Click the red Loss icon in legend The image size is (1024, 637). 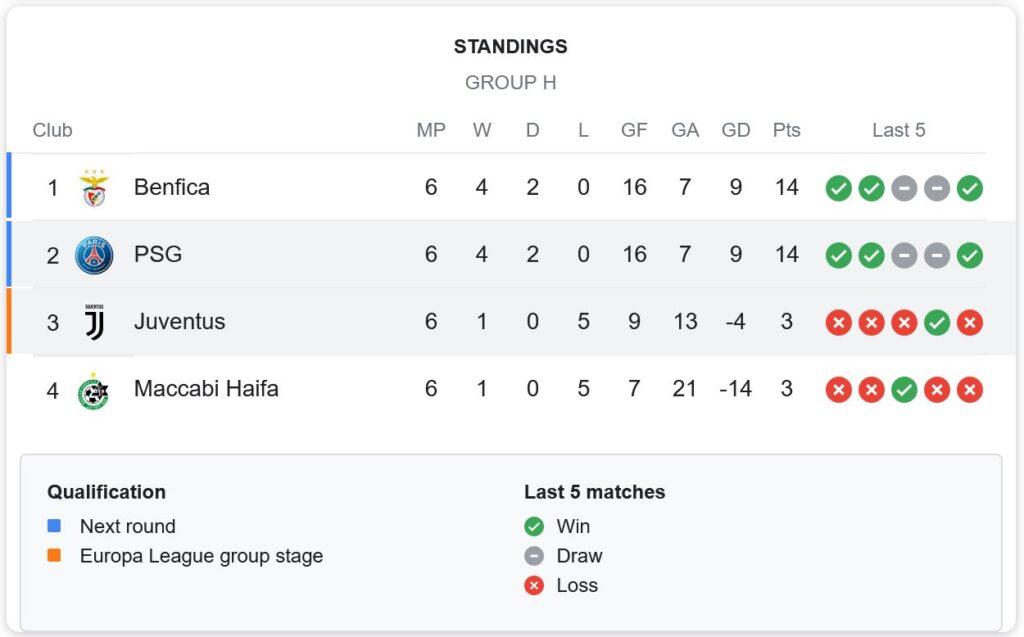tap(534, 586)
